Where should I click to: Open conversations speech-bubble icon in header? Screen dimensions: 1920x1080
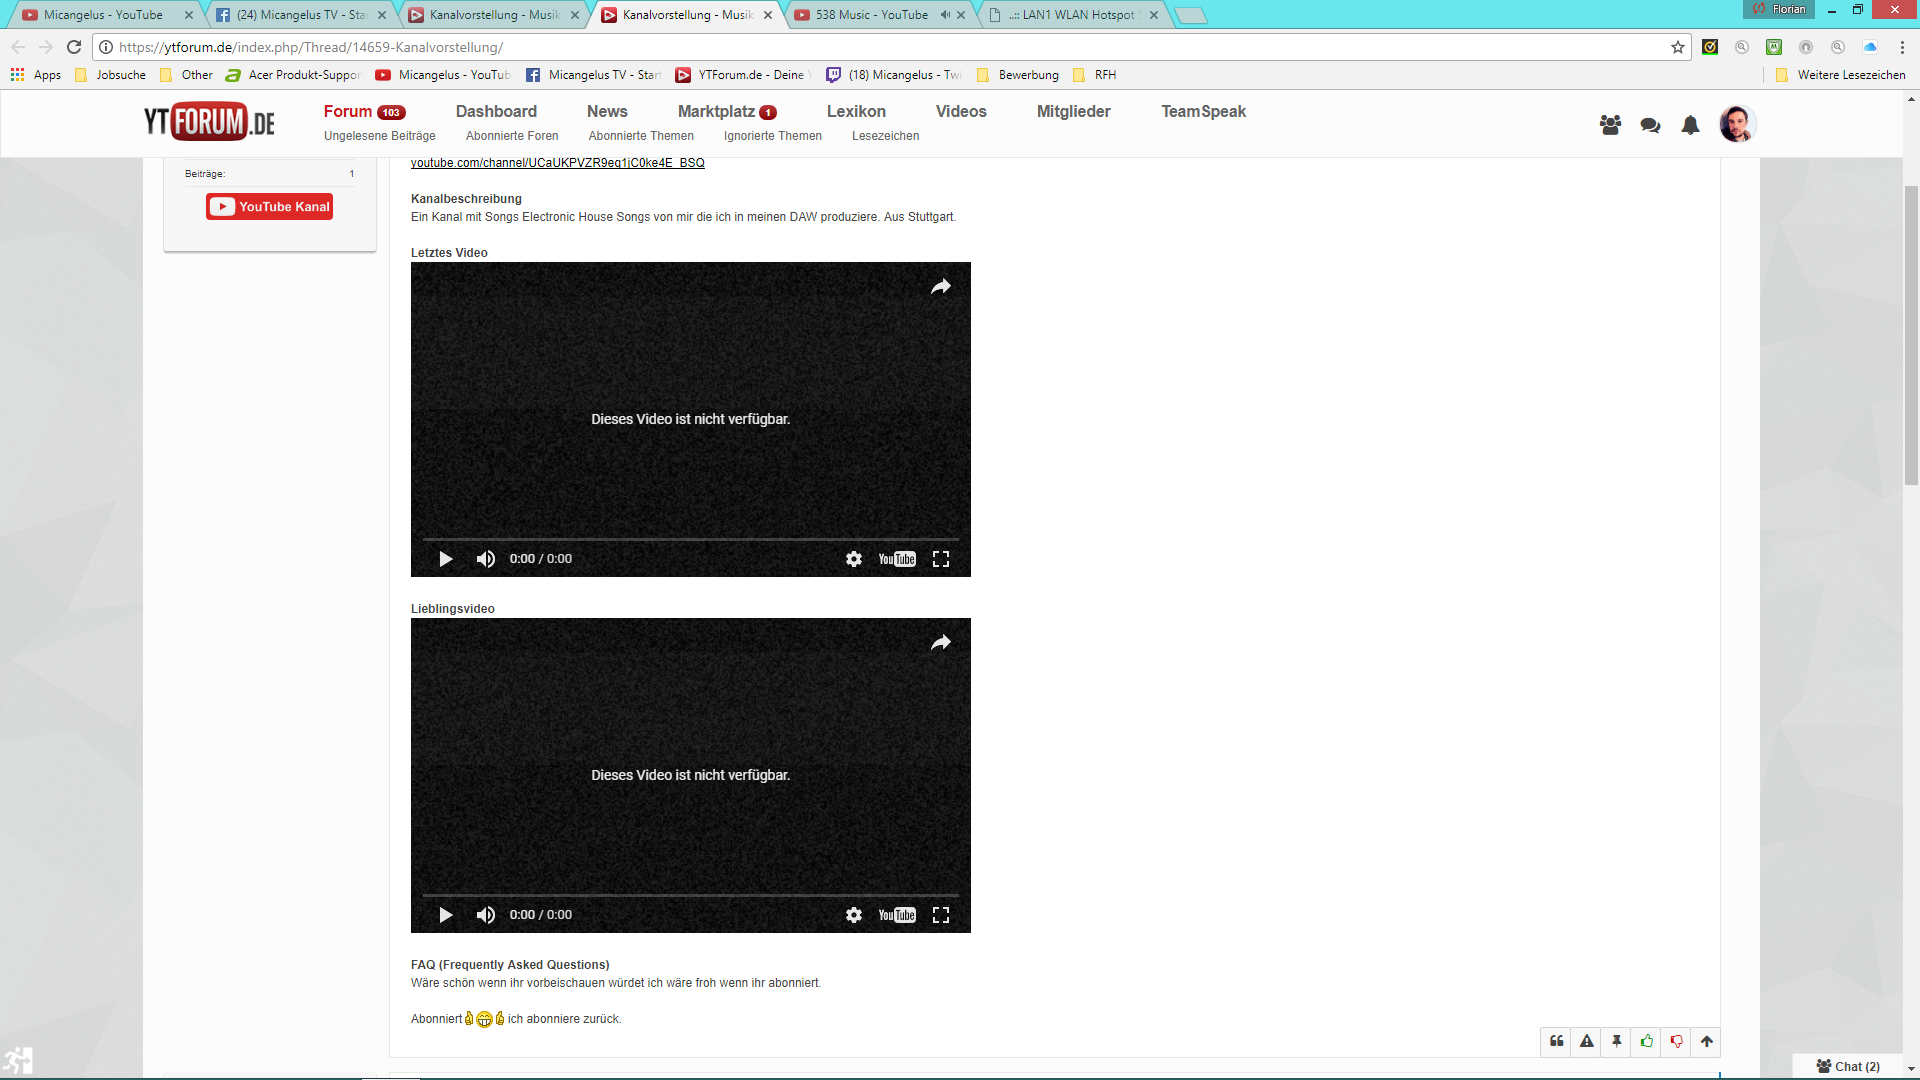click(x=1650, y=125)
